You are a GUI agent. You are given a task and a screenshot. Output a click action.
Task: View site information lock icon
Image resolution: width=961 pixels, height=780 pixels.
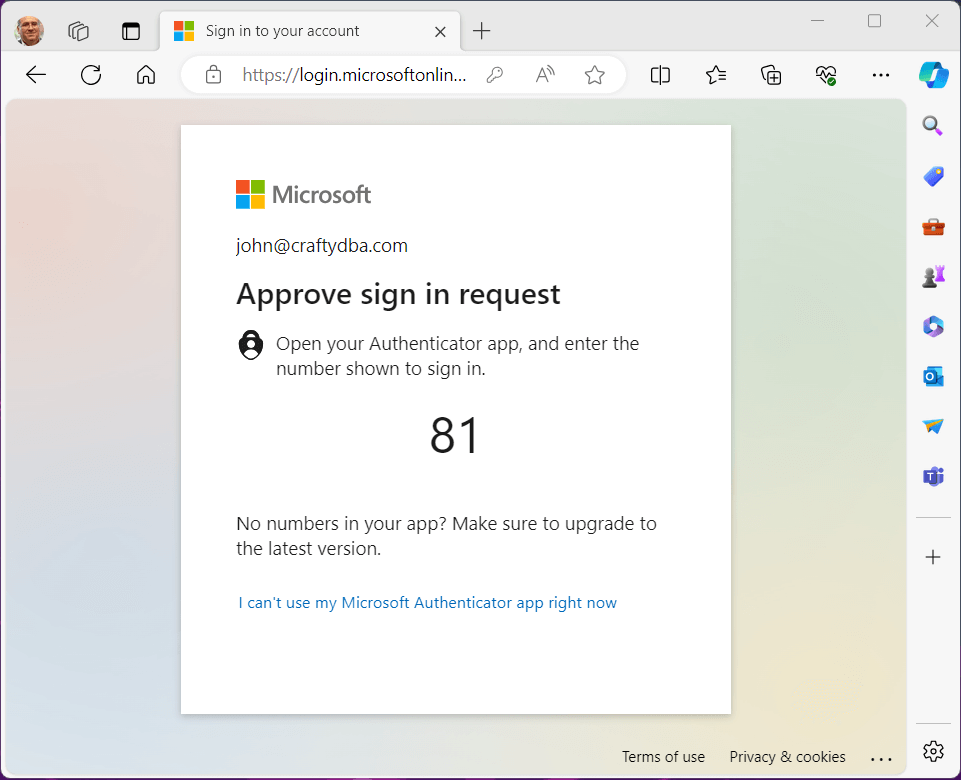coord(213,75)
